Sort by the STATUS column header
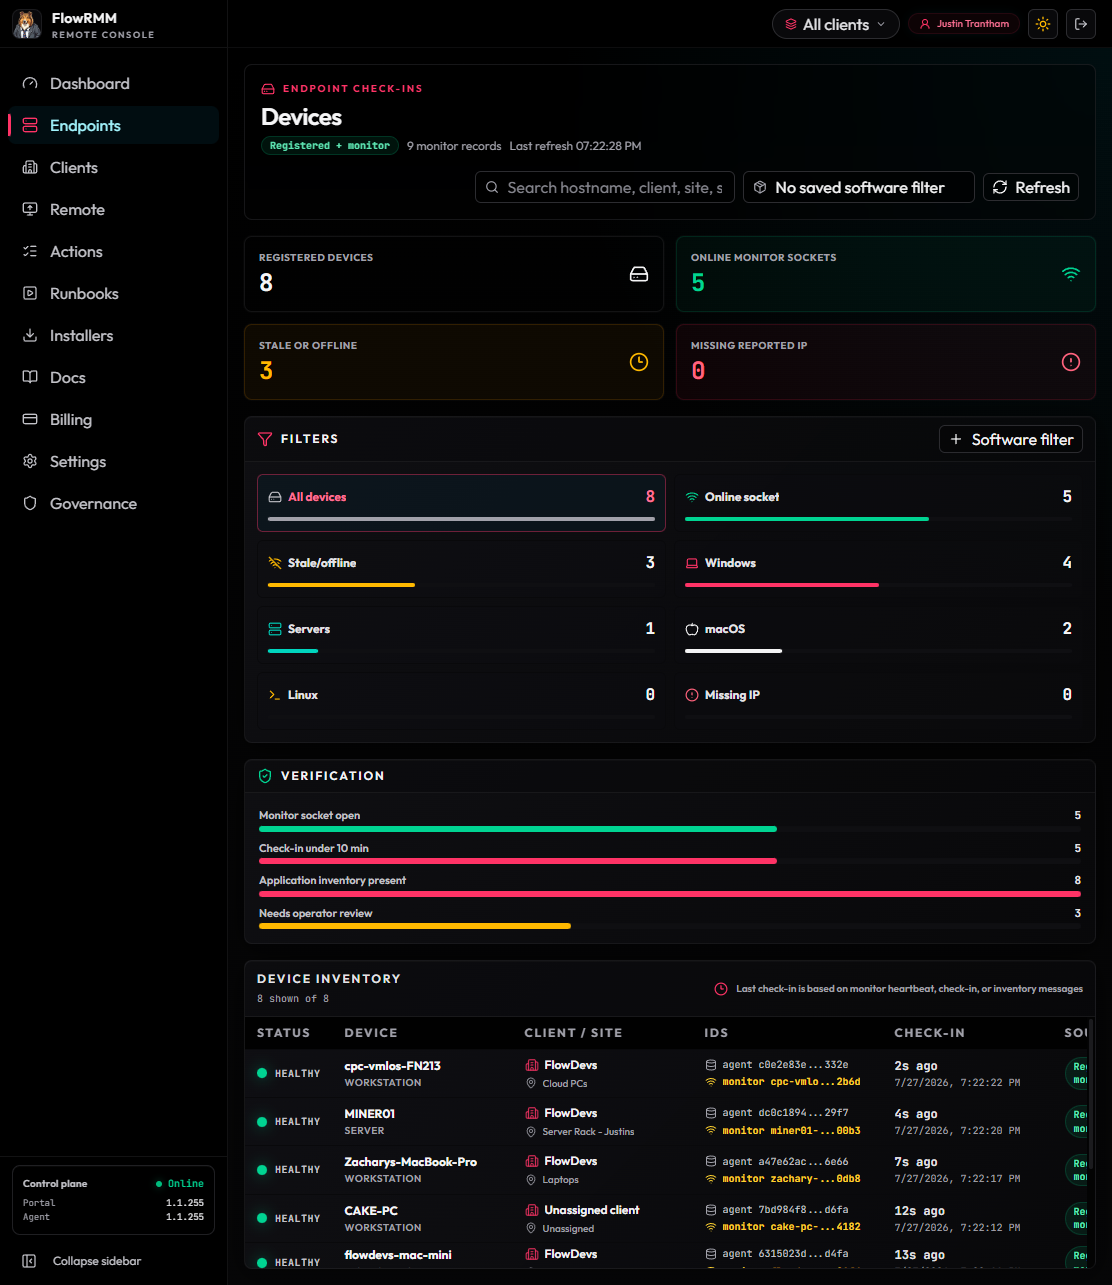Screen dimensions: 1112x1285 [x=283, y=1033]
